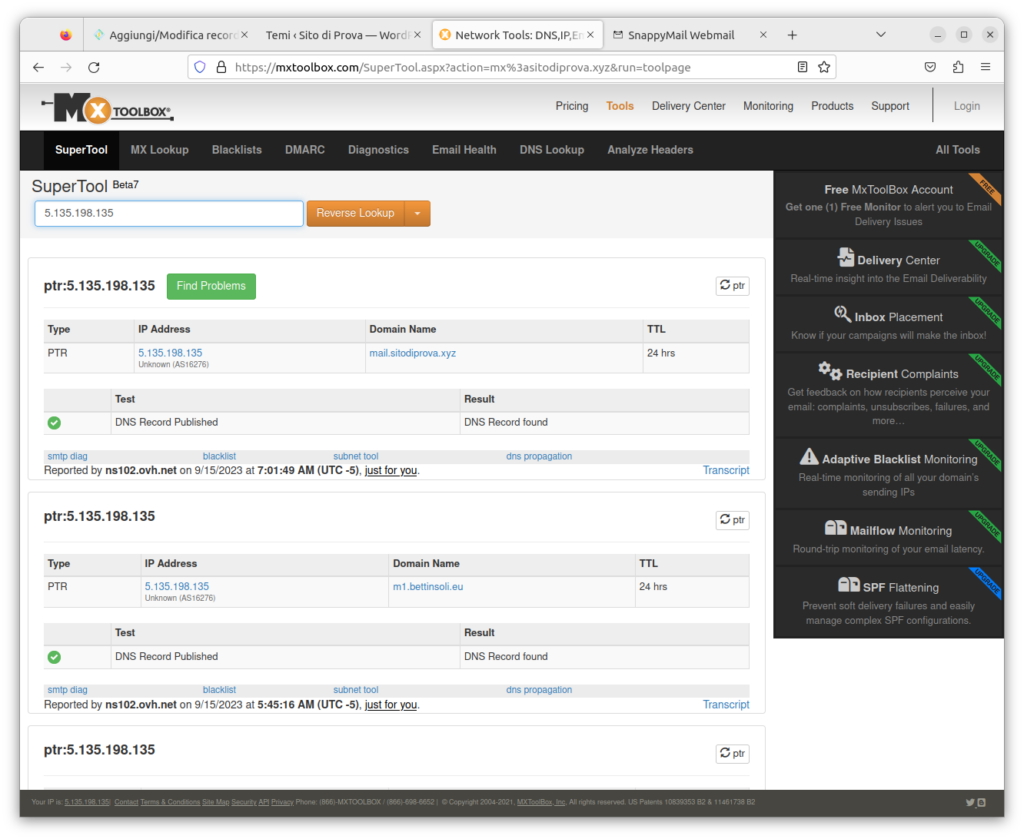The height and width of the screenshot is (839, 1024).
Task: Click the padlock site security icon
Action: (x=221, y=67)
